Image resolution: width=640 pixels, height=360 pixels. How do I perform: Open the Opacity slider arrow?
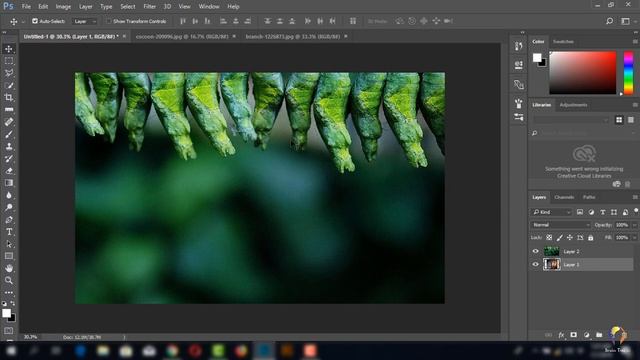[x=634, y=225]
